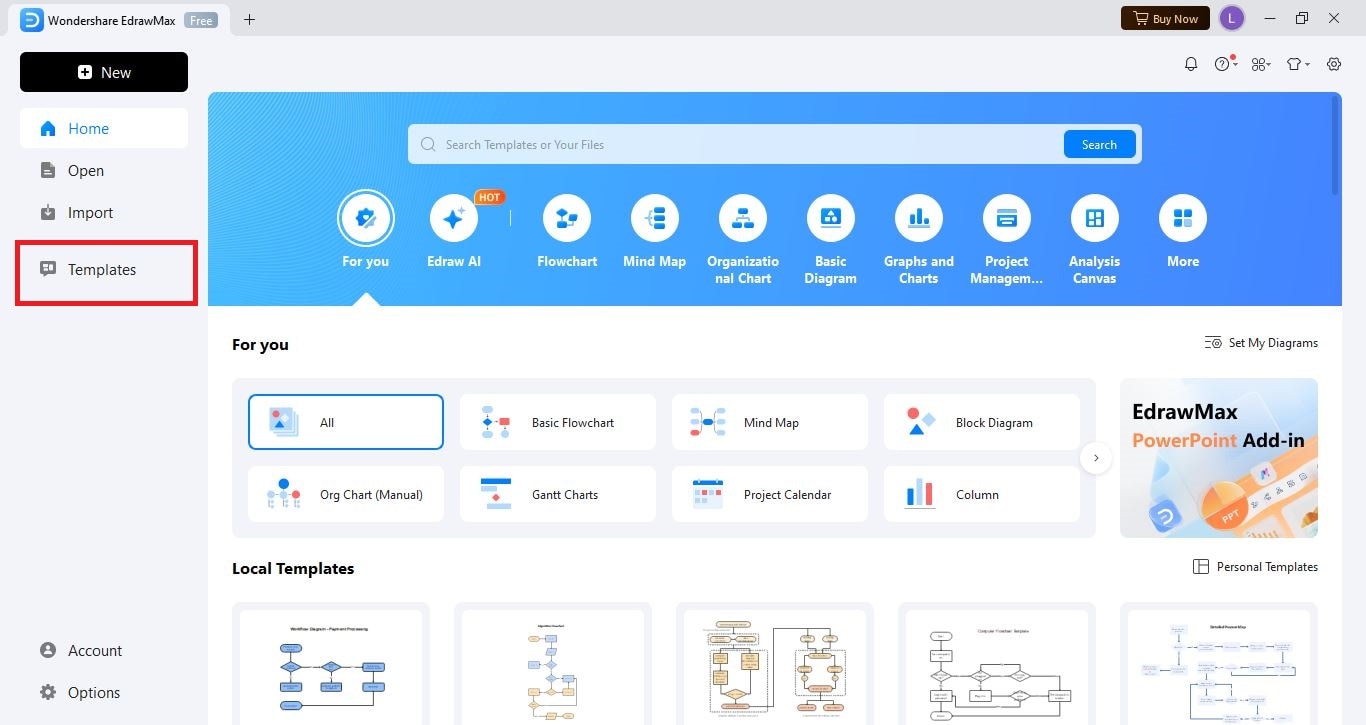Screen dimensions: 1366x725
Task: Add a new tab with plus icon
Action: (249, 19)
